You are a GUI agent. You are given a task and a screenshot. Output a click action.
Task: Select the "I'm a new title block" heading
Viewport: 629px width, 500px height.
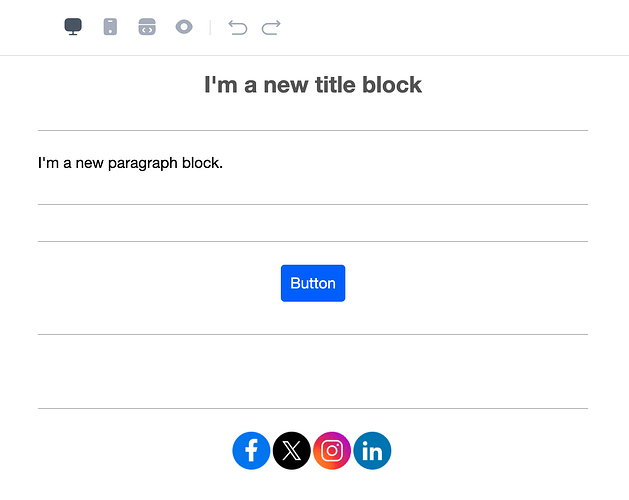313,85
